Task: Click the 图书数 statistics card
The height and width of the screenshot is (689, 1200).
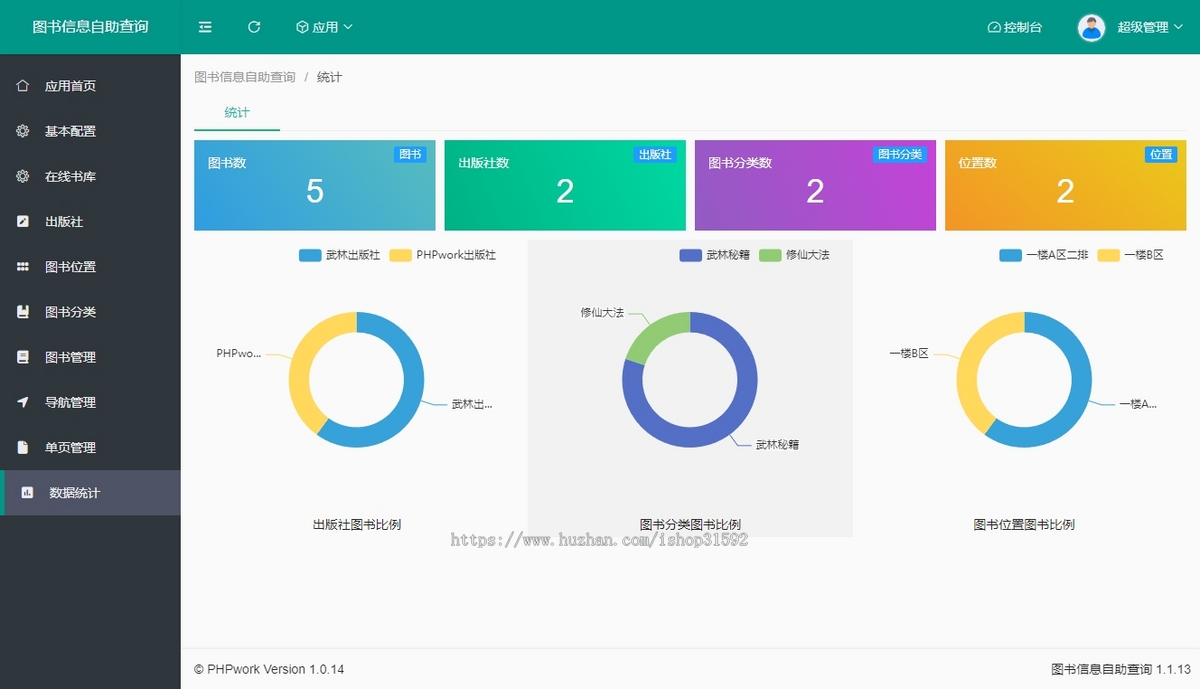Action: coord(315,185)
